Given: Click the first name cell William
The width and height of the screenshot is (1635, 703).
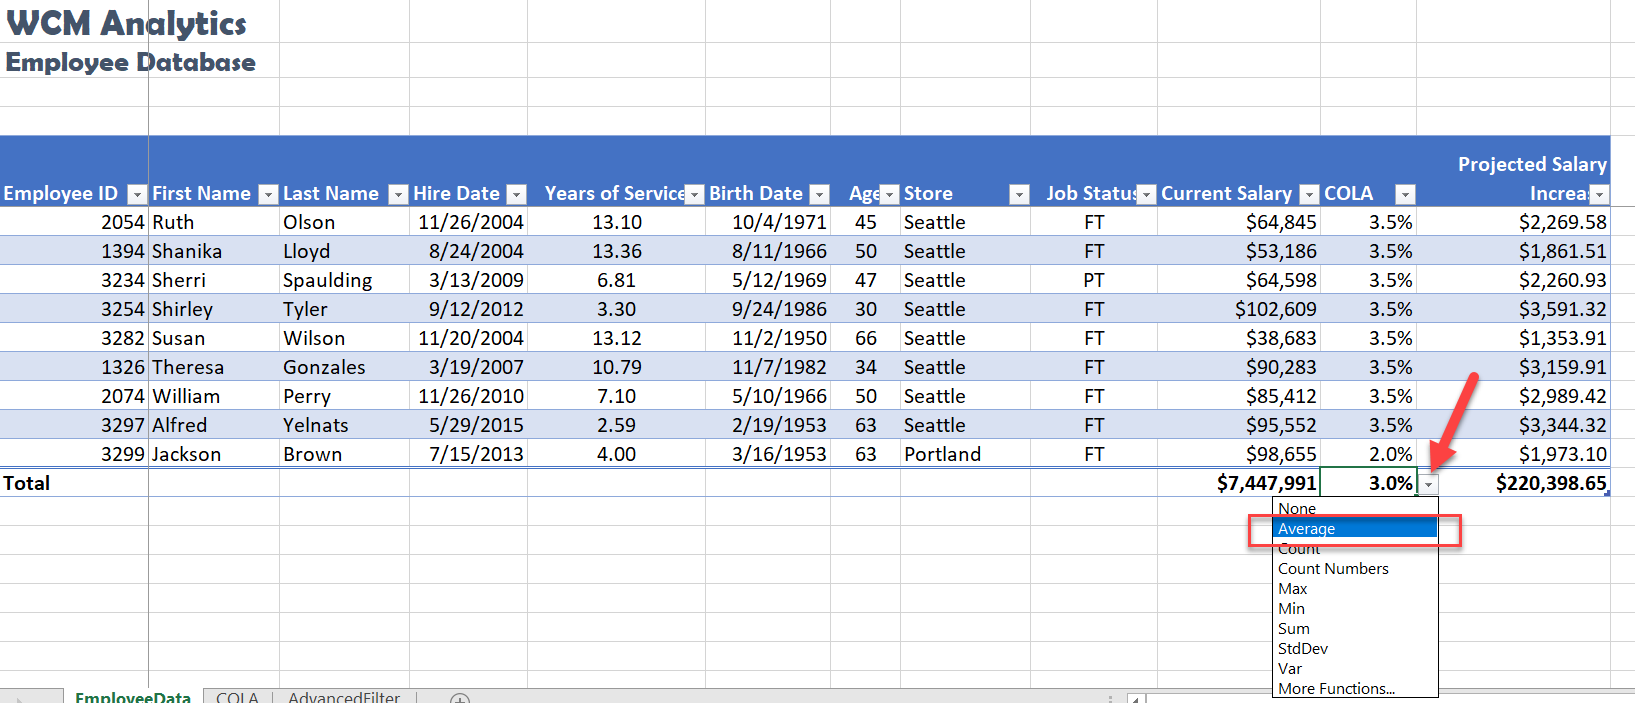Looking at the screenshot, I should pos(213,396).
